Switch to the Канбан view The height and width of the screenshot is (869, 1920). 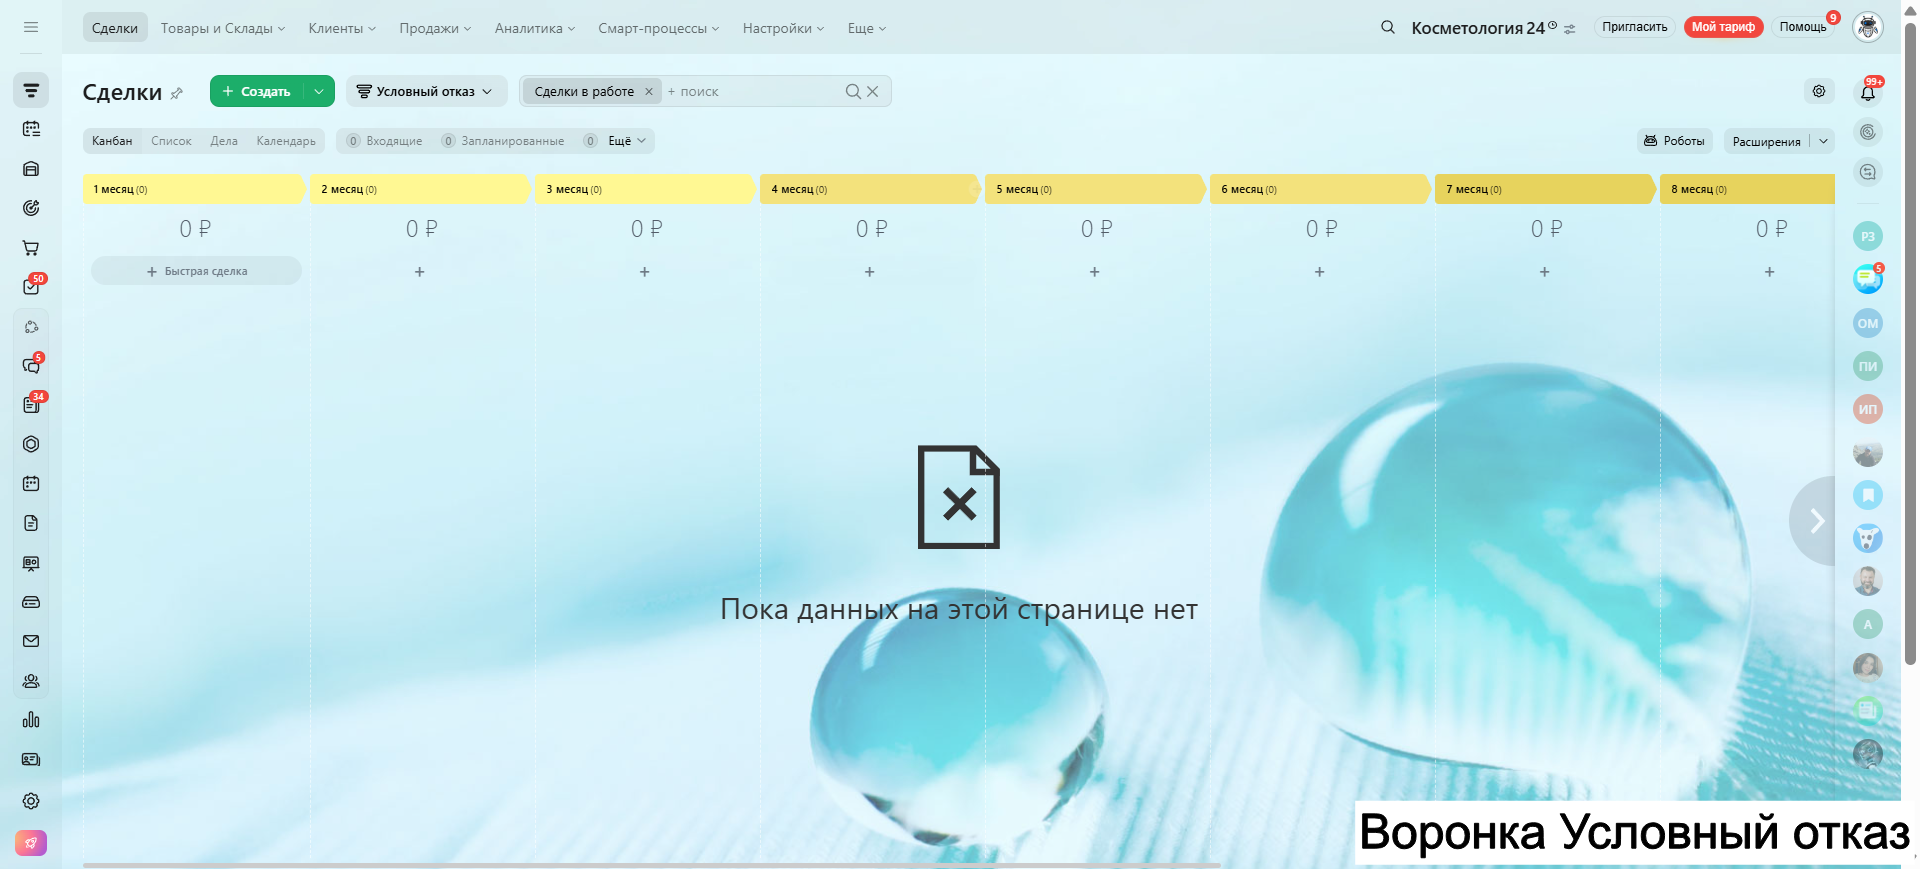pyautogui.click(x=112, y=141)
